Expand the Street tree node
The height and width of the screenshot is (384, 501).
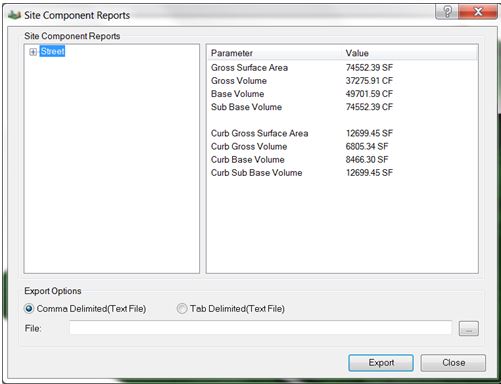(33, 52)
